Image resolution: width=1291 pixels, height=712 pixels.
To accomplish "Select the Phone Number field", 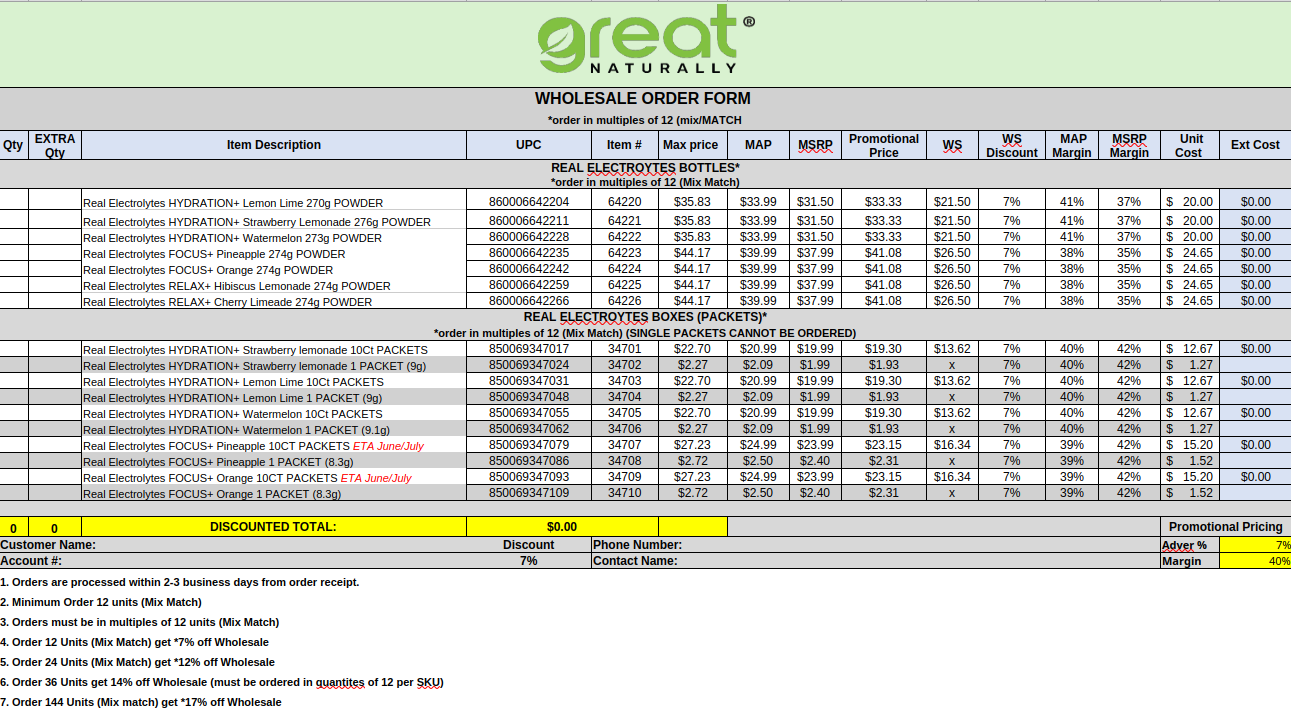I will (x=870, y=545).
